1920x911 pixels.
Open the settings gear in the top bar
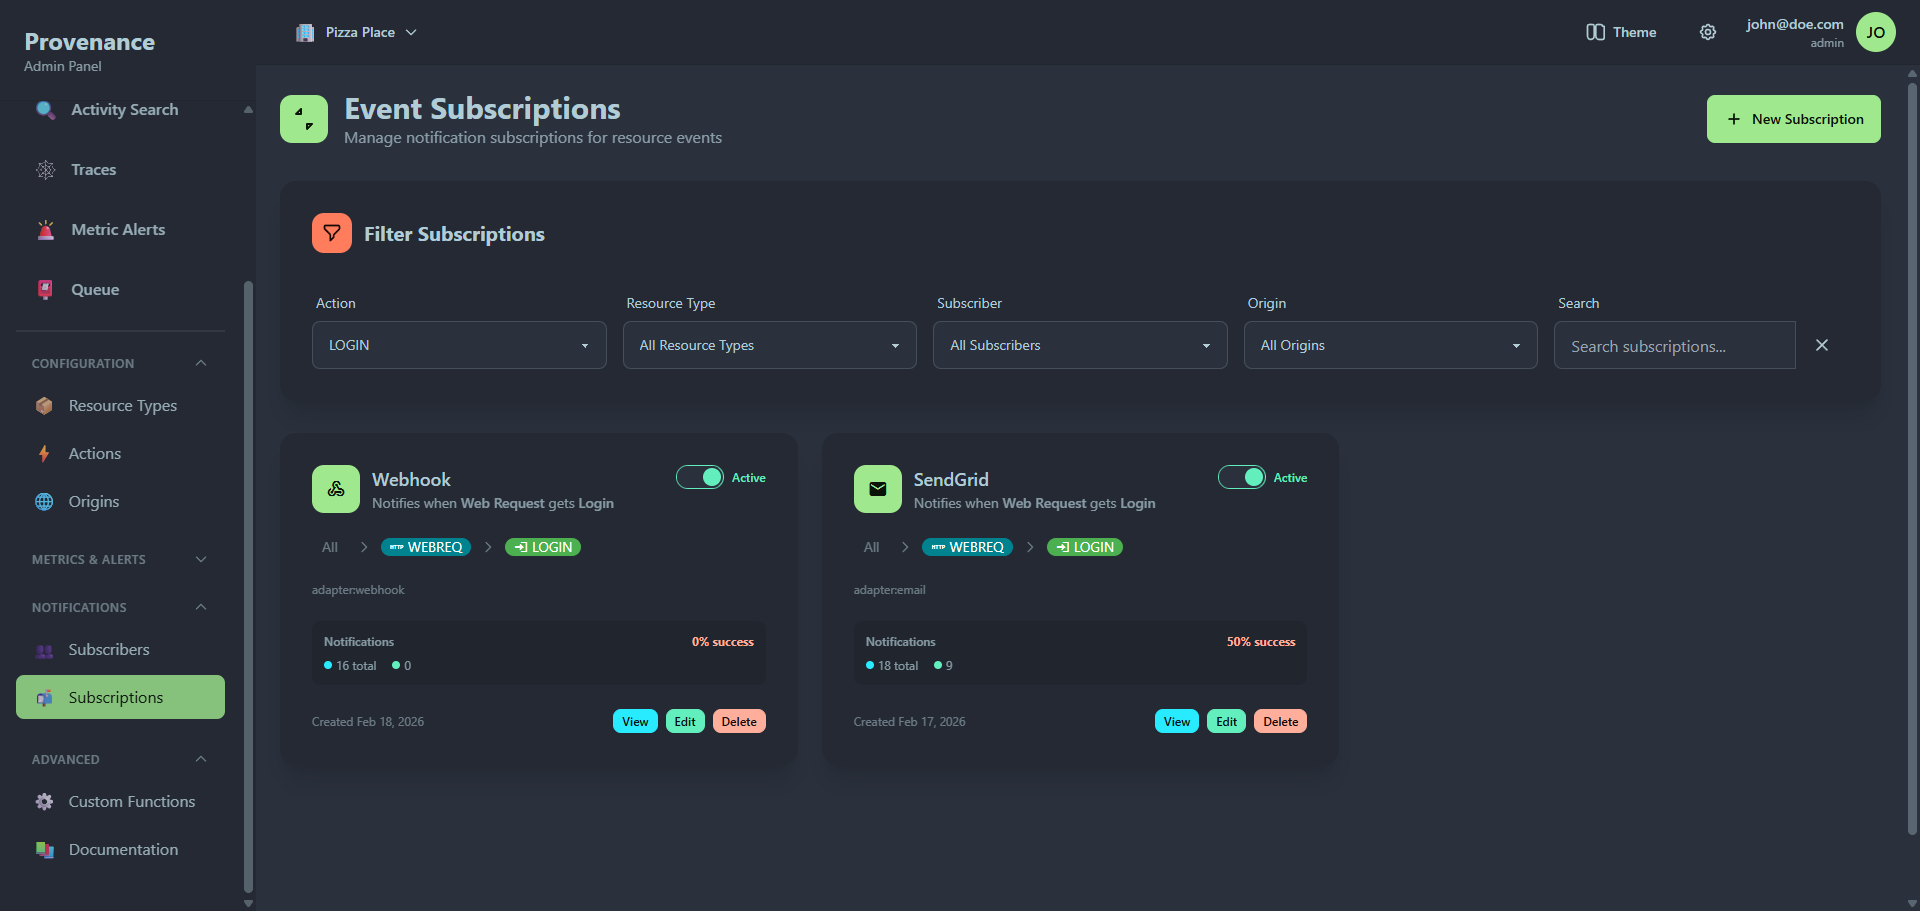(1708, 32)
